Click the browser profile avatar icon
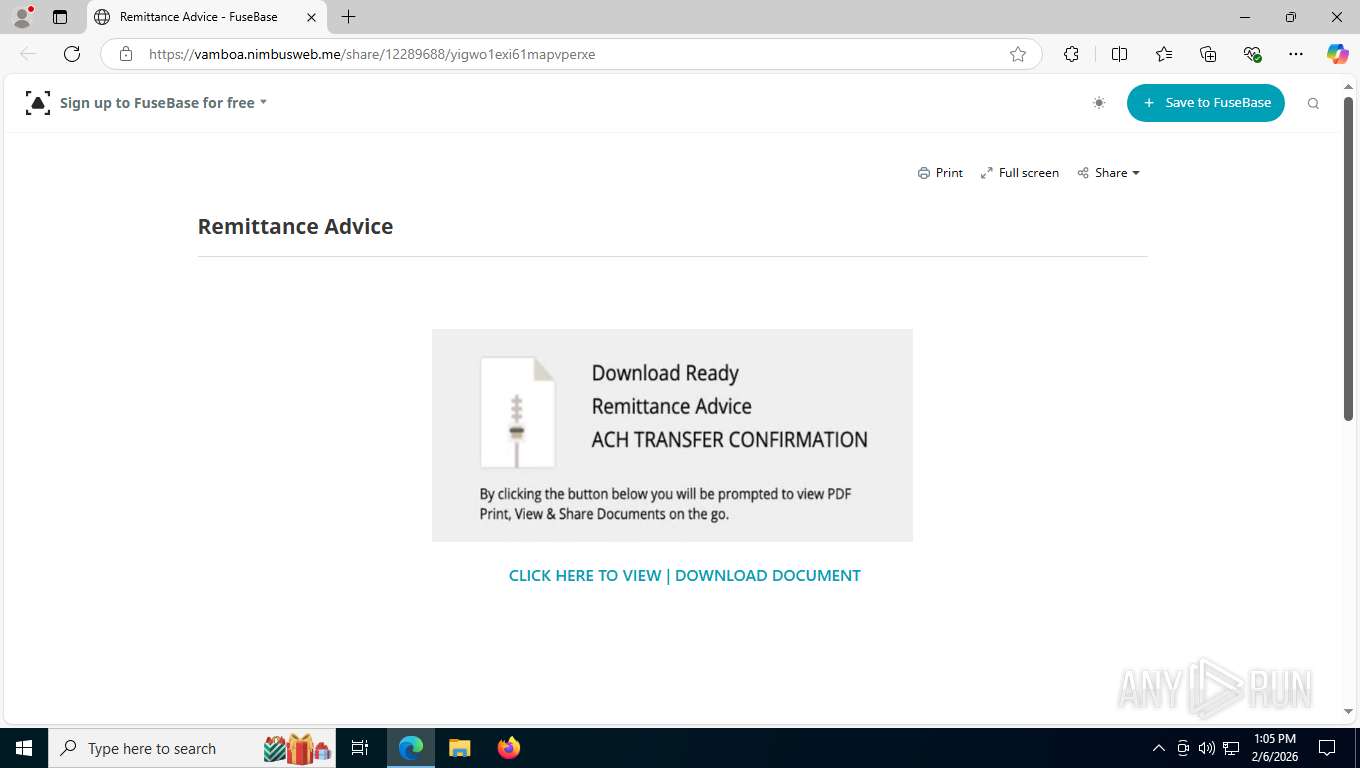Screen dimensions: 1360x768 pos(22,17)
